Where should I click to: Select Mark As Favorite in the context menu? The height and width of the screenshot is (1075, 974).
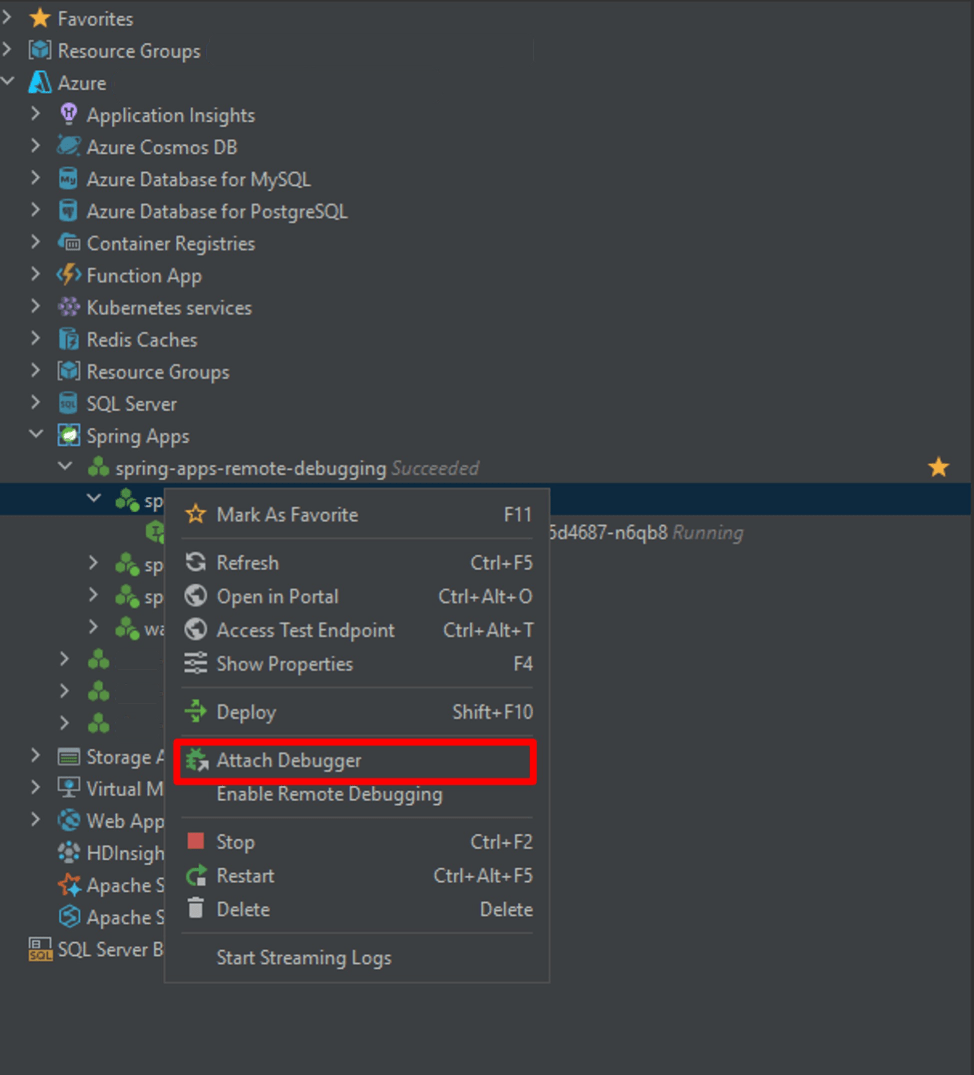tap(288, 514)
